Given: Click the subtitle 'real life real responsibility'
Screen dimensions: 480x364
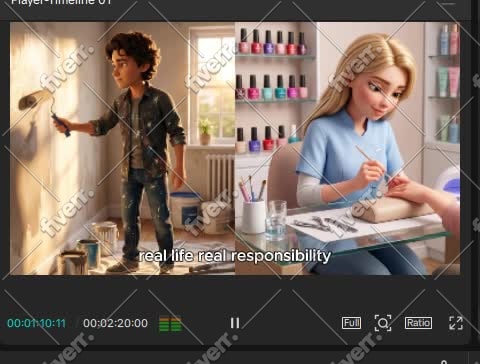Looking at the screenshot, I should click(235, 256).
